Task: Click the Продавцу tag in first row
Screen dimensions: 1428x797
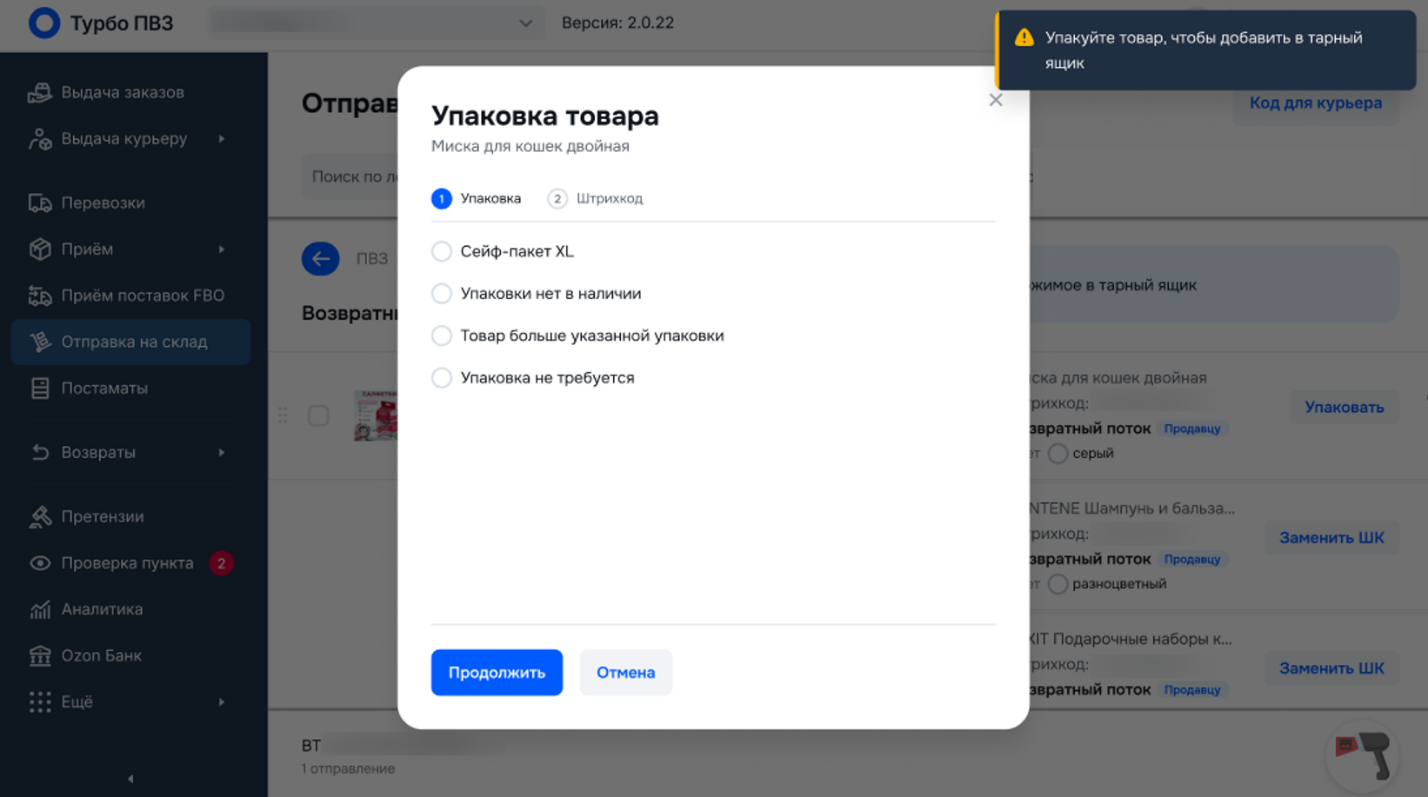Action: 1192,428
